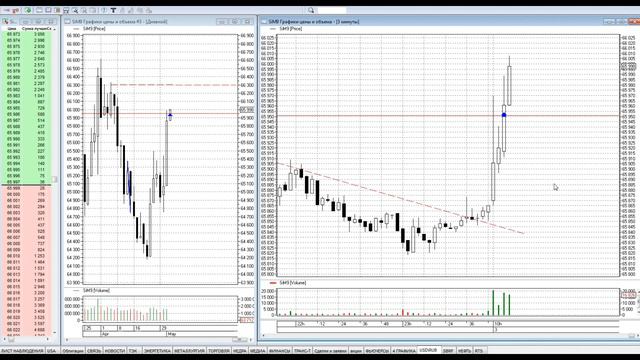Click SiM9 [Volume] legend in 3-minute chart
The width and height of the screenshot is (640, 360).
point(292,283)
